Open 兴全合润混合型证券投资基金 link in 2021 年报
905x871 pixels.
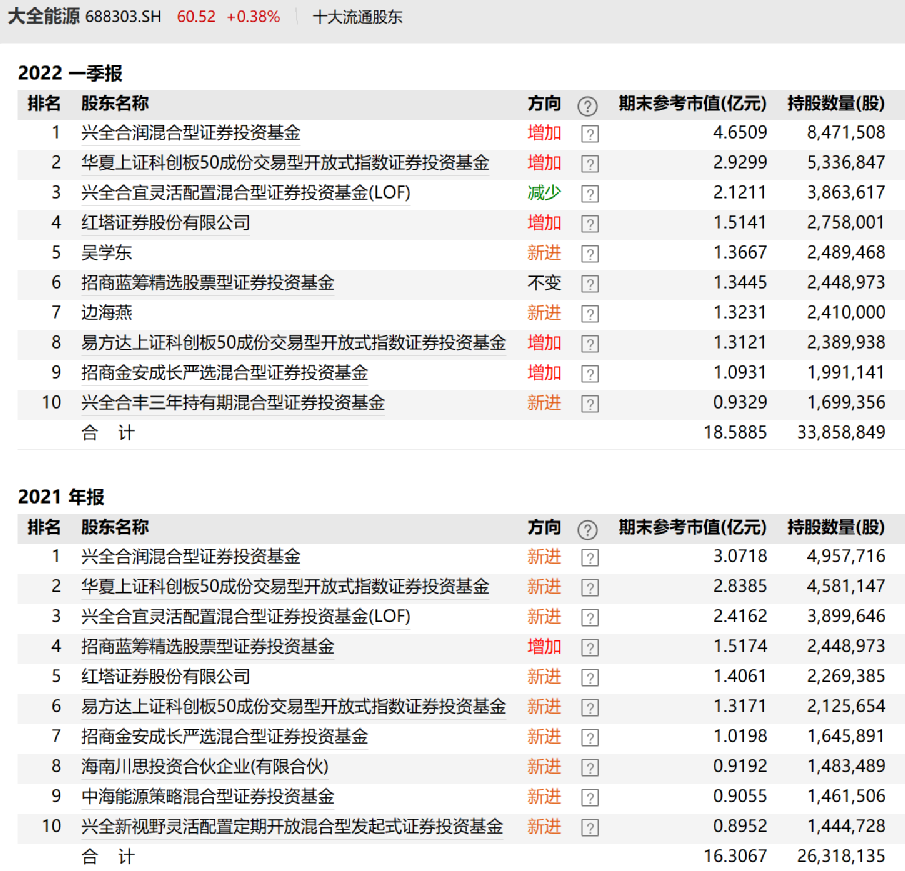pyautogui.click(x=190, y=556)
